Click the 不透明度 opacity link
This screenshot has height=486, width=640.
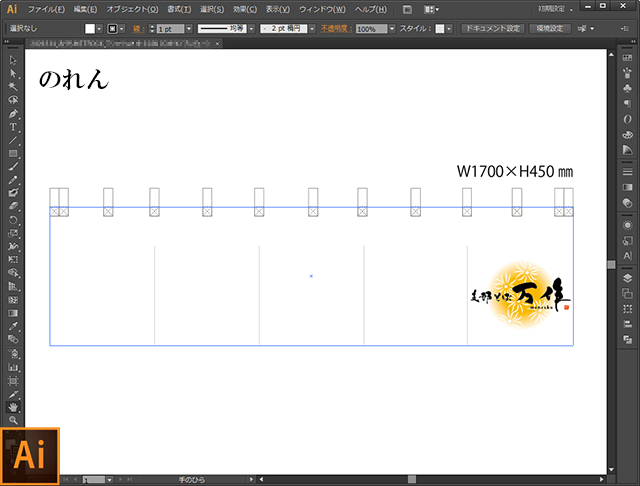[336, 29]
